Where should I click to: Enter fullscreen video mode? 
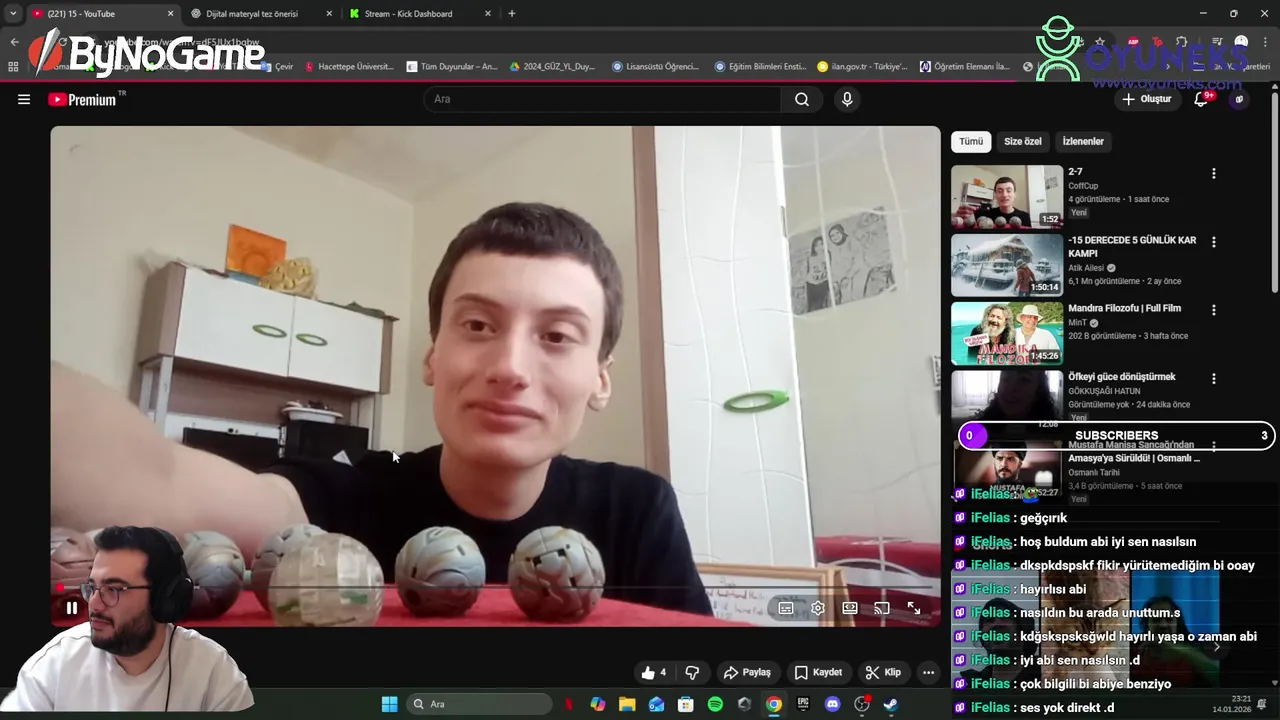914,608
